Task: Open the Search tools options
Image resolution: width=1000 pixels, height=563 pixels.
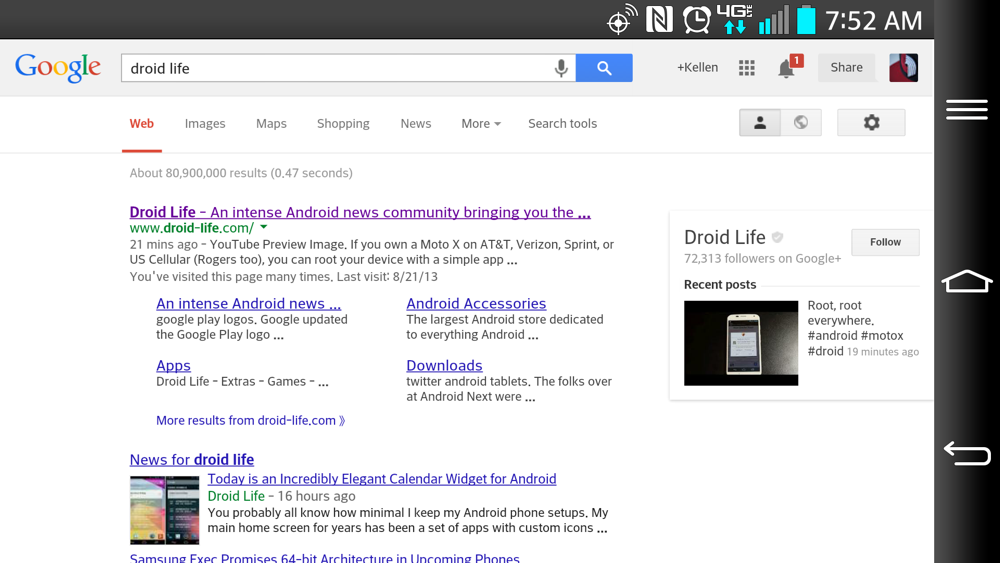Action: coord(562,124)
